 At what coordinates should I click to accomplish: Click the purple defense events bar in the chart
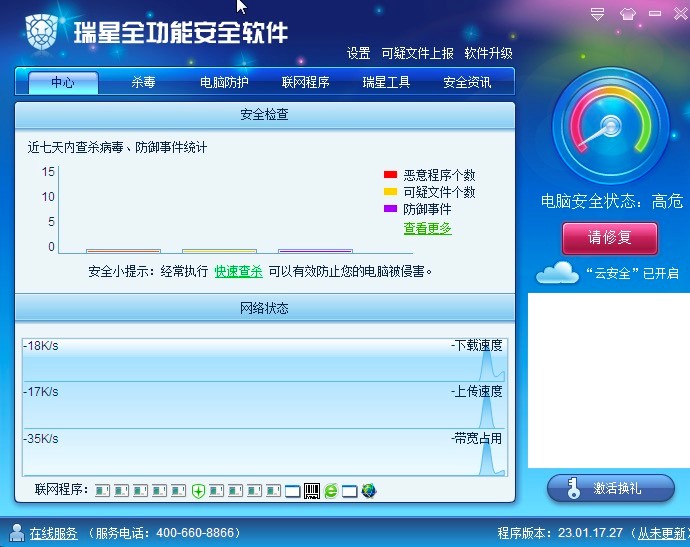point(316,251)
